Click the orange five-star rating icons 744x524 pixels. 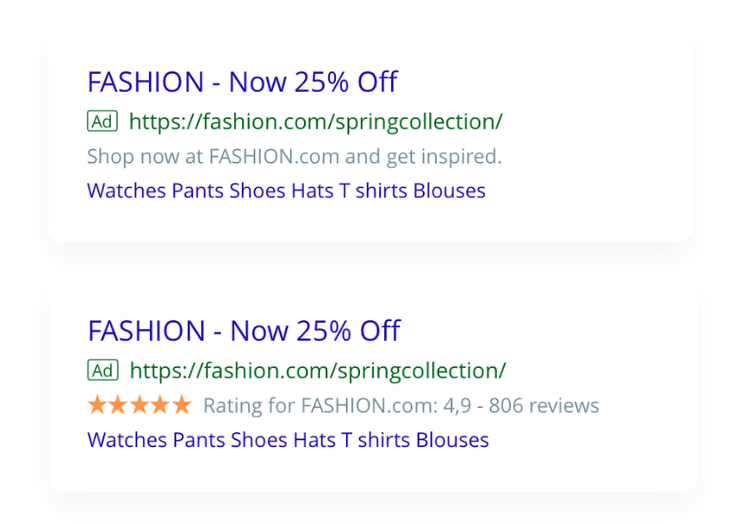(139, 405)
